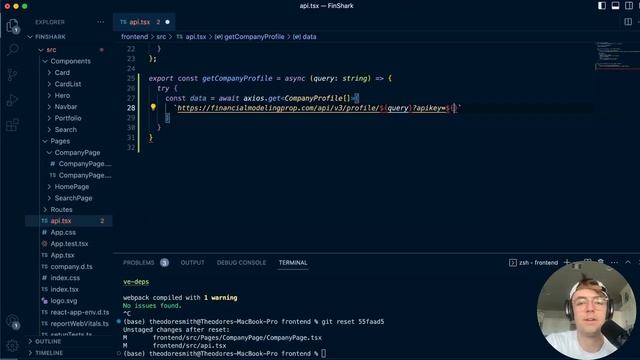Viewport: 640px width, 360px height.
Task: Open the Explorer view in activity bar
Action: (13, 26)
